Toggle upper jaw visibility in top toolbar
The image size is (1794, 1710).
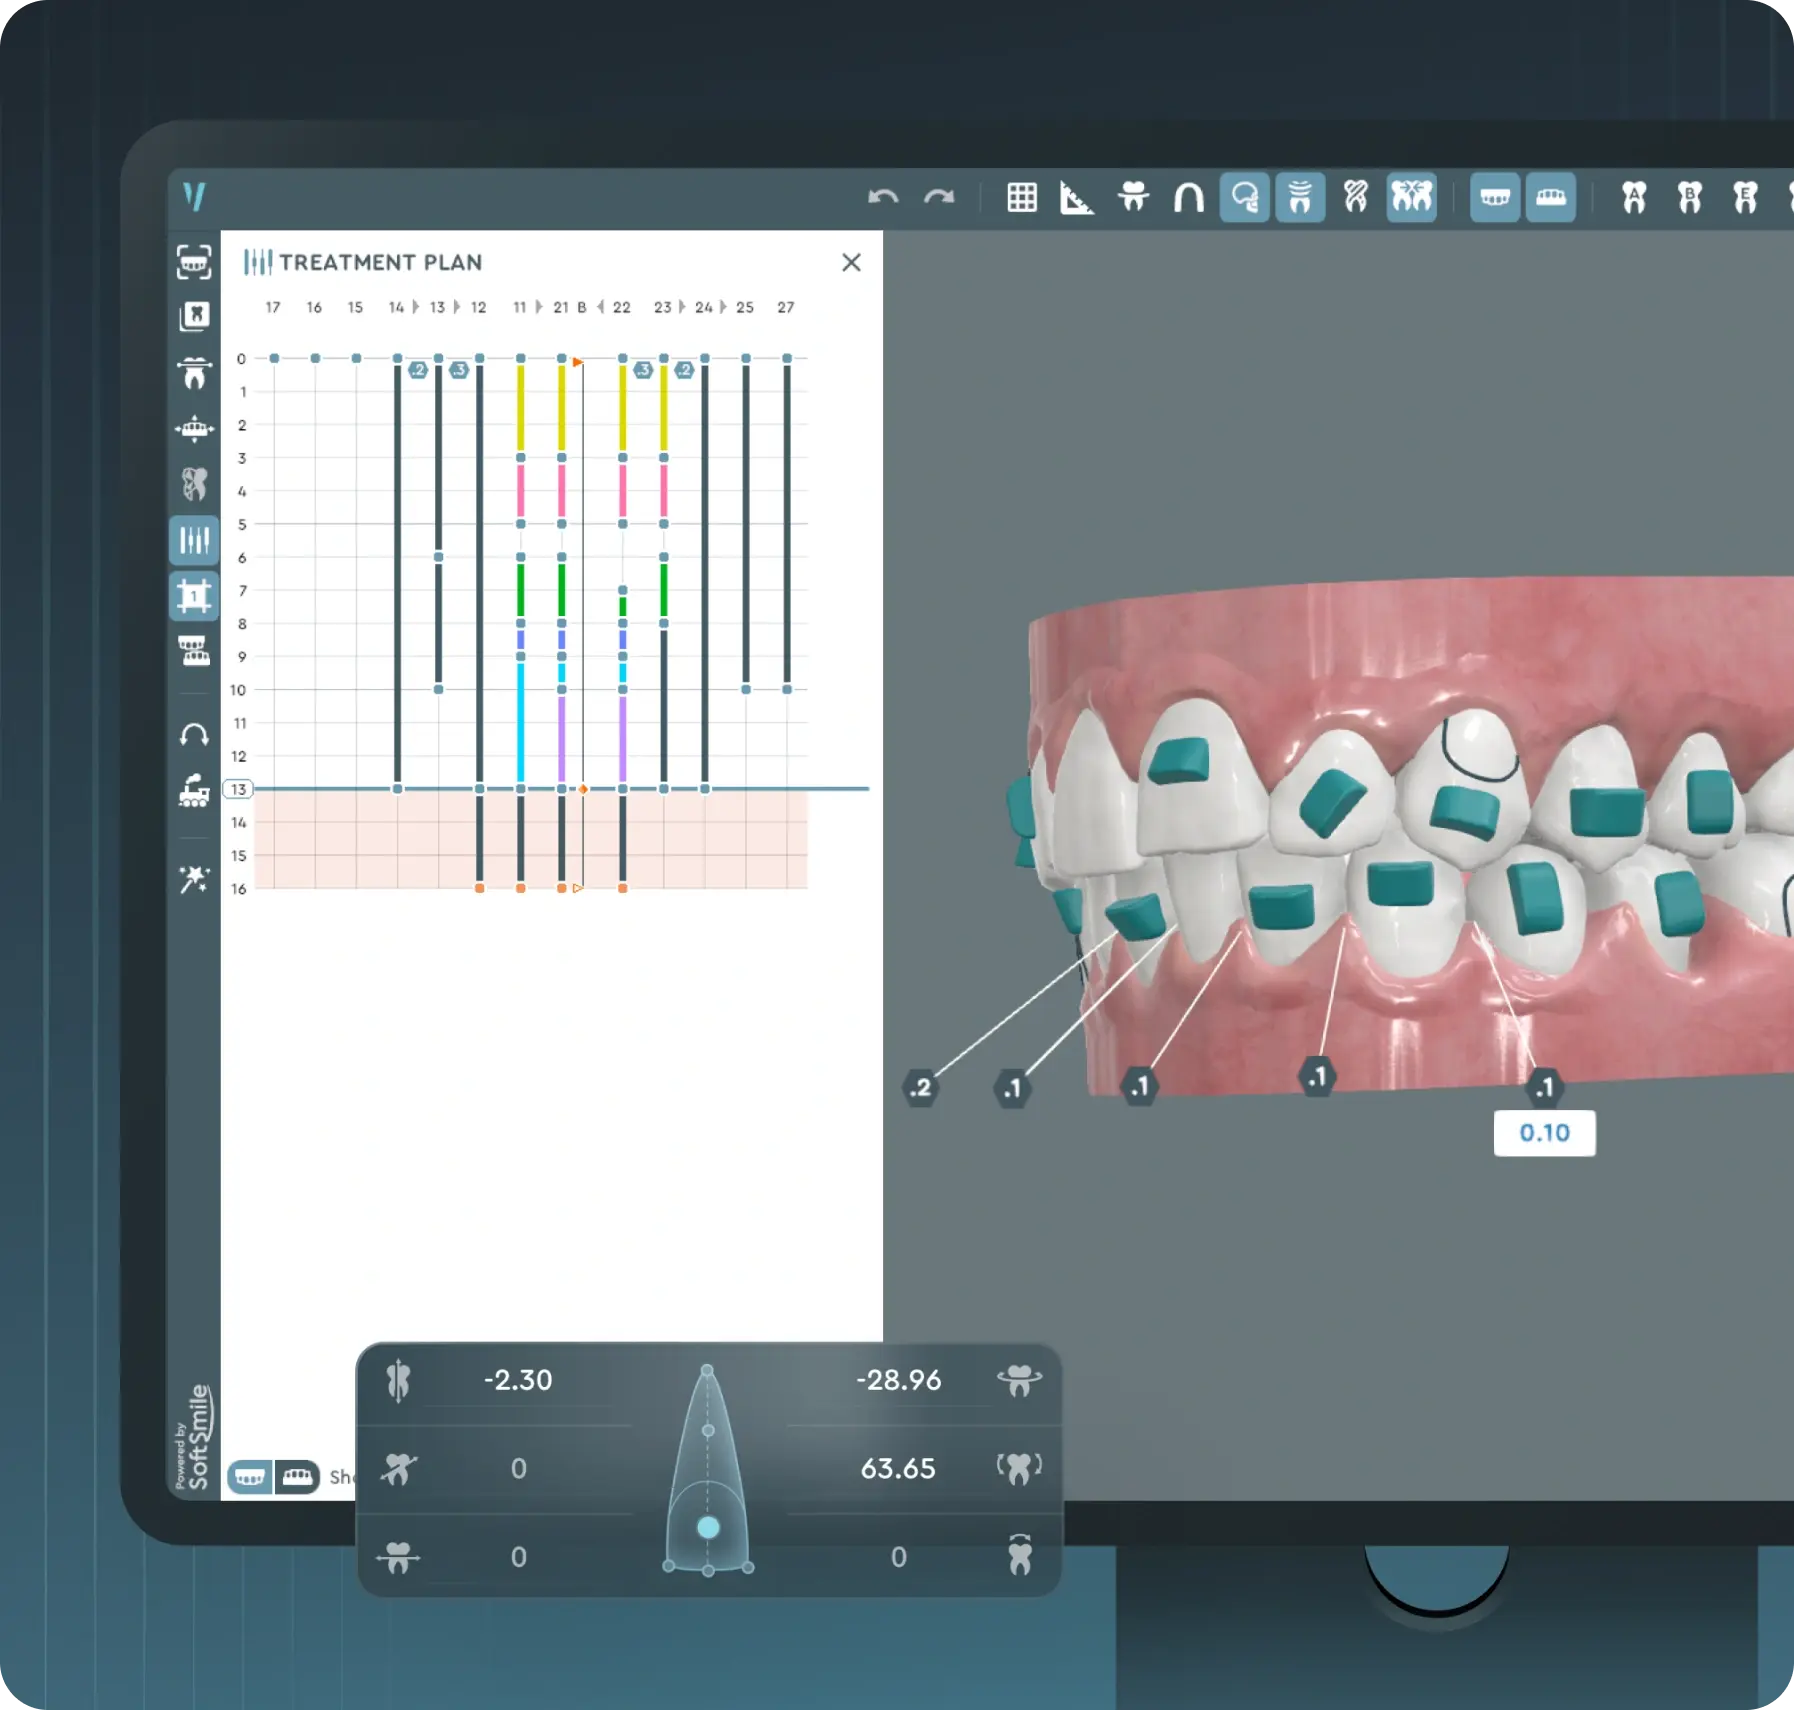coord(1495,197)
